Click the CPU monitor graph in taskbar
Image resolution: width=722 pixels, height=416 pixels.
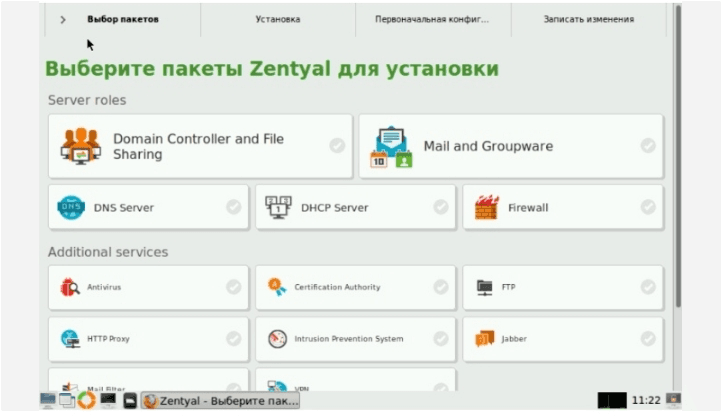coord(612,400)
